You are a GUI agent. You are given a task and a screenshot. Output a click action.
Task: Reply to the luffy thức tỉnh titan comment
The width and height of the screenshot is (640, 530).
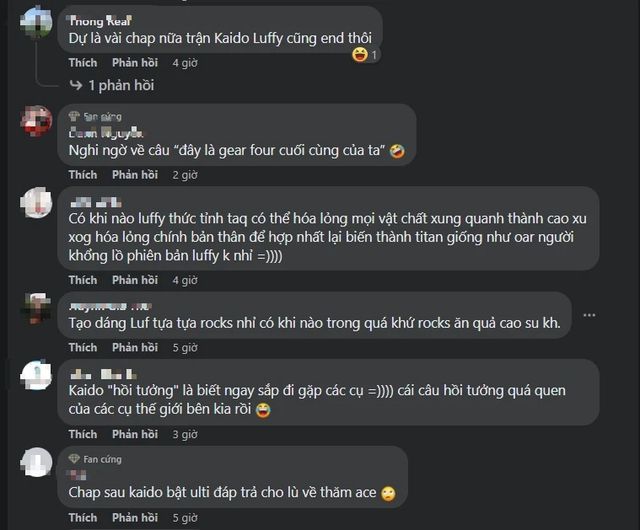pos(135,280)
